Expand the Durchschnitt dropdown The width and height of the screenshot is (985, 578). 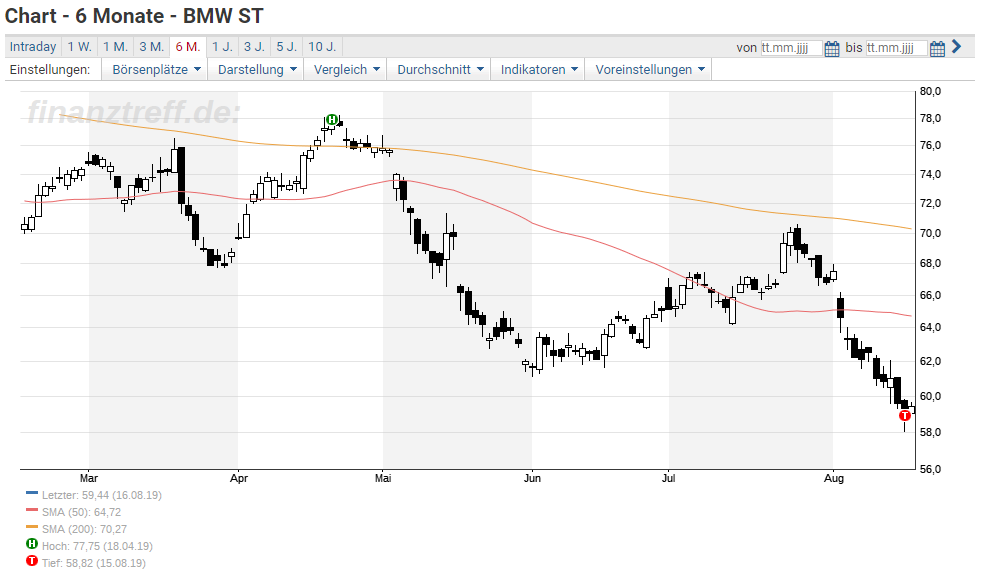click(440, 70)
